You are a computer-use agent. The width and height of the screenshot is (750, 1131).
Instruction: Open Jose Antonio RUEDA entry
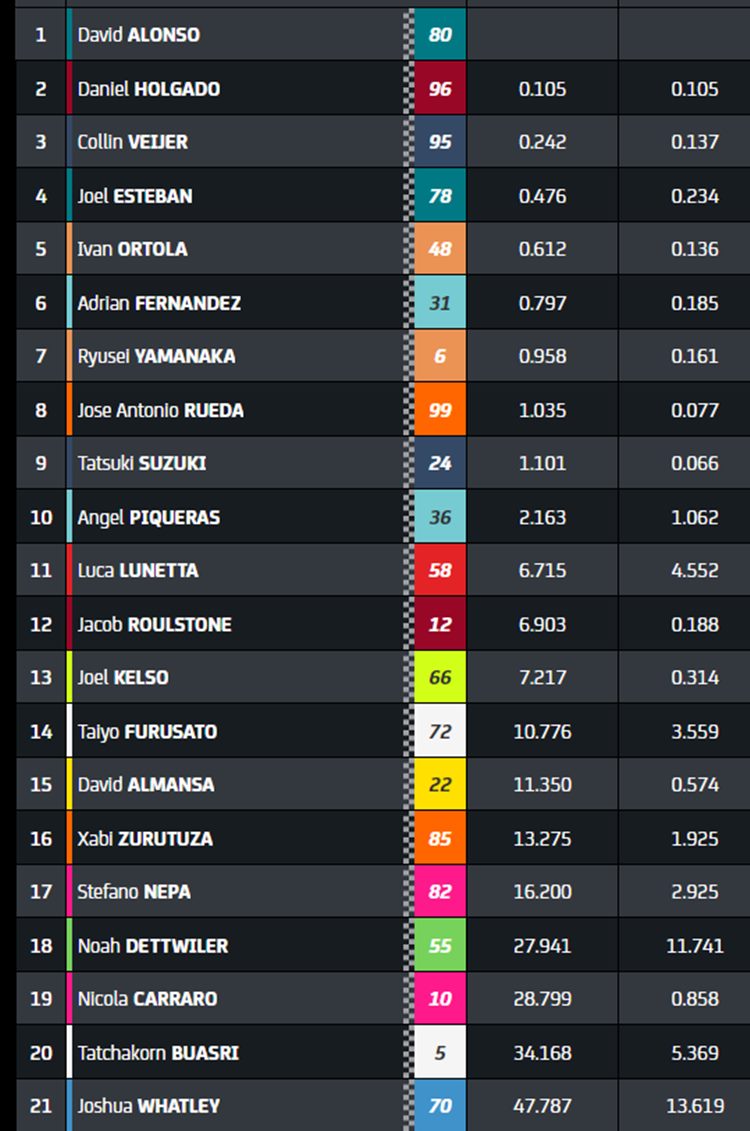click(x=160, y=410)
